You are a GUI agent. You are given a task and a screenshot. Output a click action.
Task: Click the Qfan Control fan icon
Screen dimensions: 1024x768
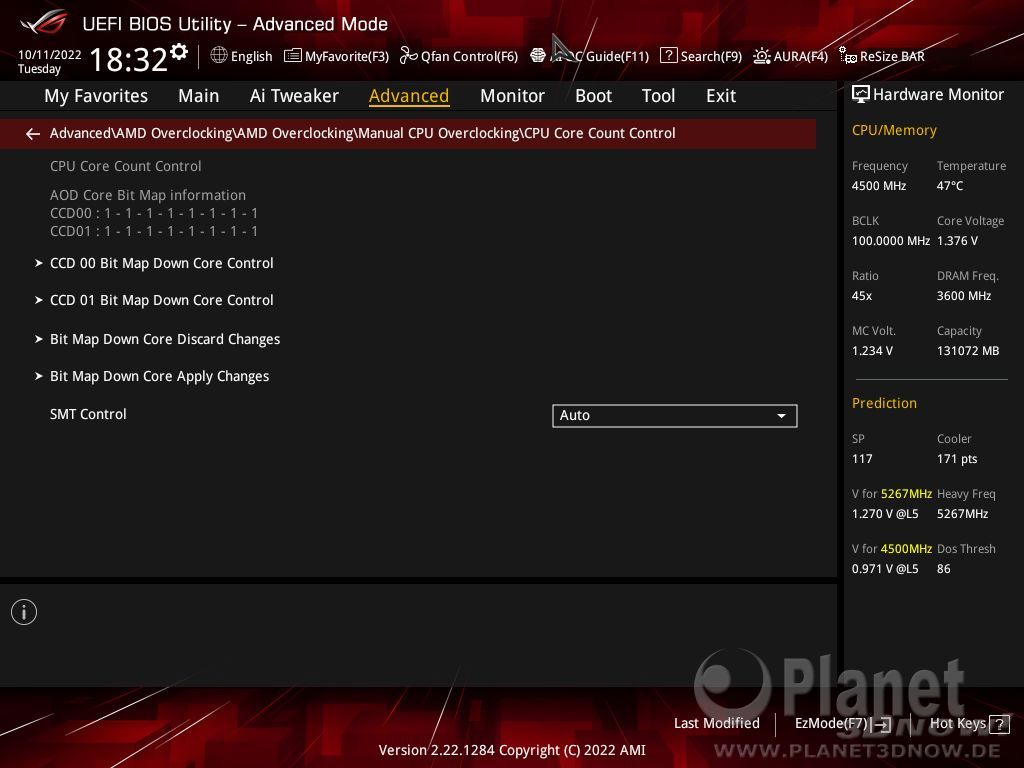[x=408, y=56]
